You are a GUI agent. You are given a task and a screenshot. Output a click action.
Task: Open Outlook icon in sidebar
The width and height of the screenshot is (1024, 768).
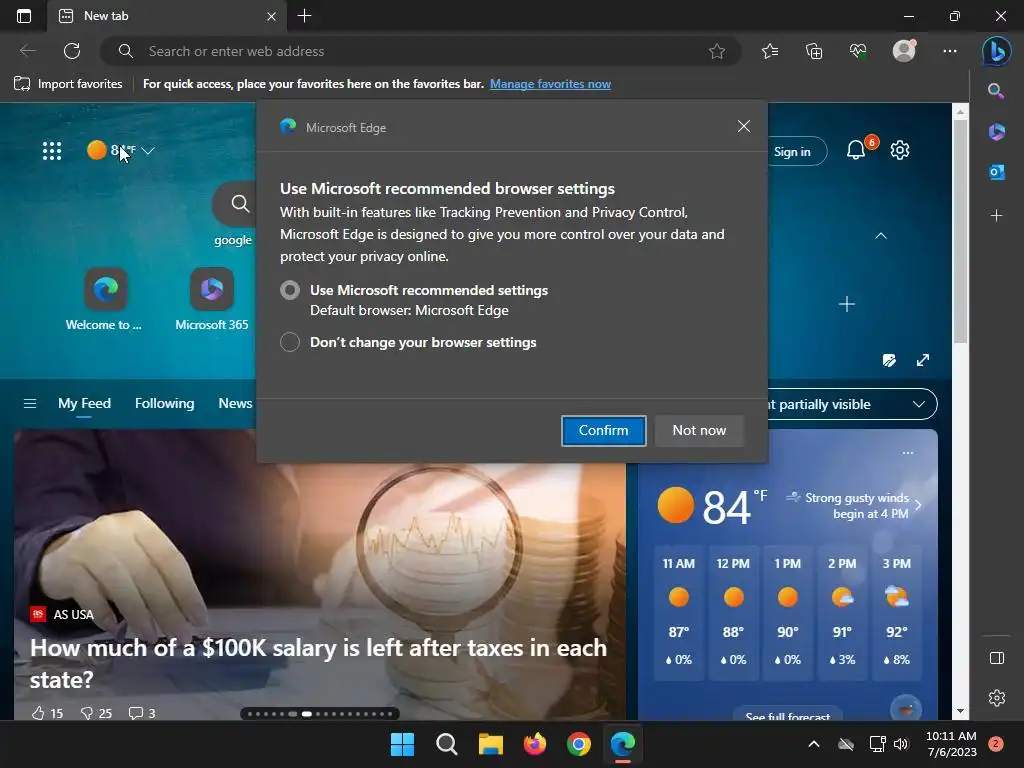coord(997,172)
